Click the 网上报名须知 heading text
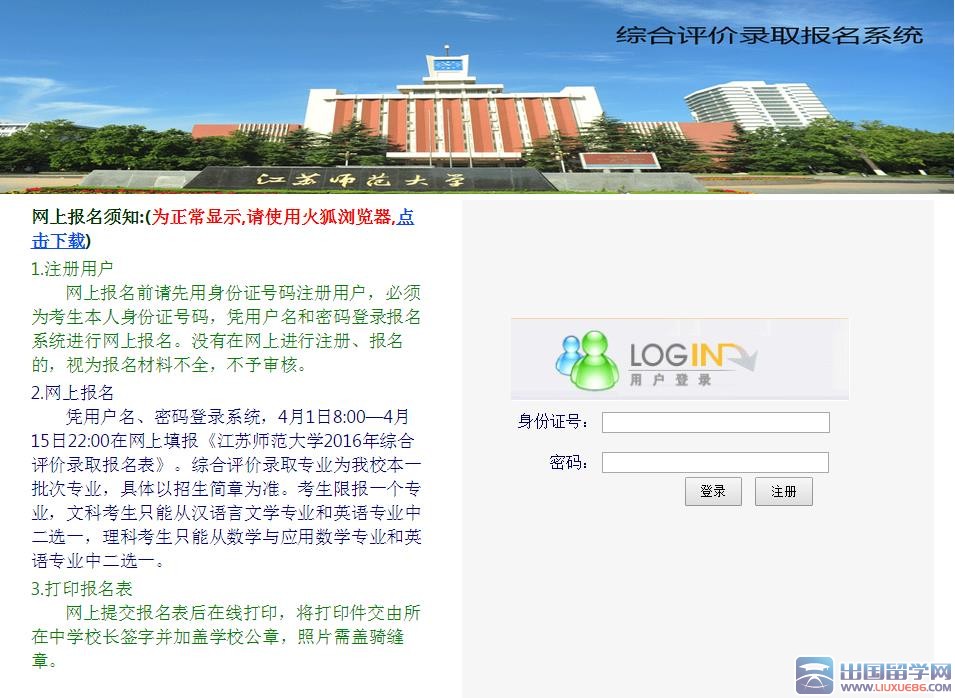955x698 pixels. (88, 217)
